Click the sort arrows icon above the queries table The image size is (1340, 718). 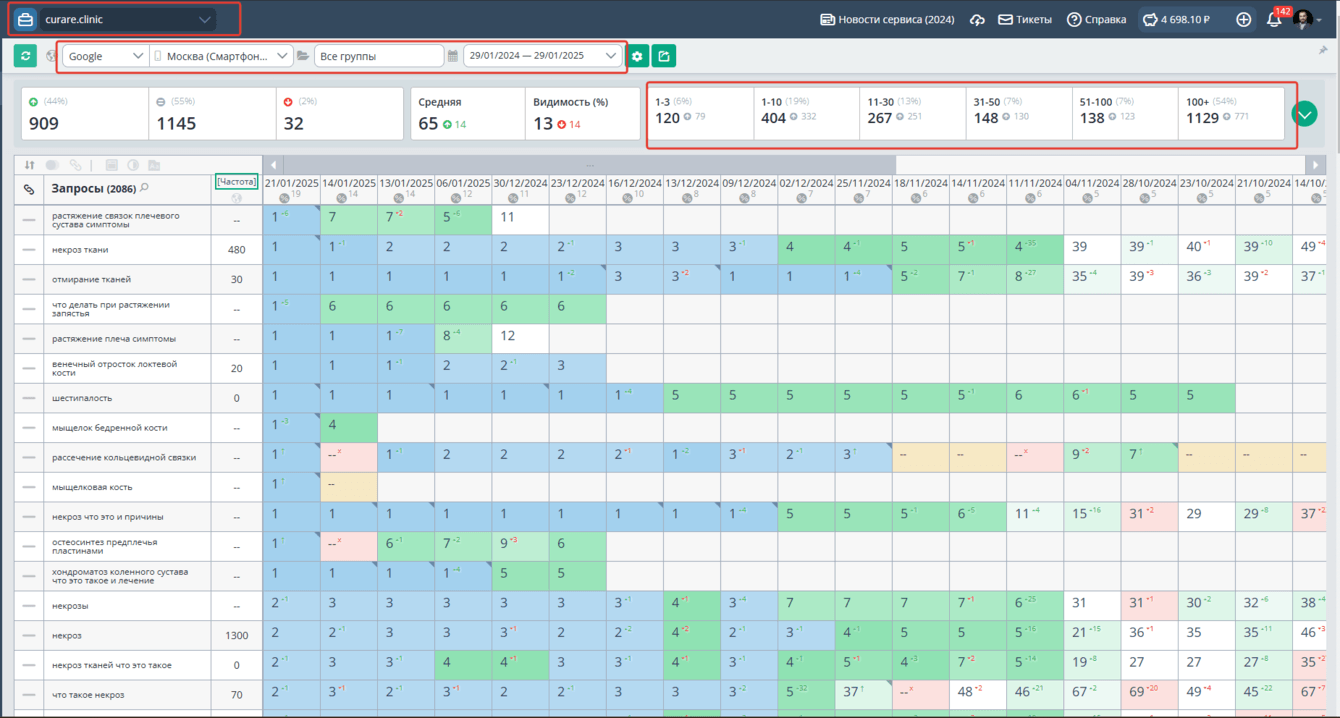coord(29,165)
